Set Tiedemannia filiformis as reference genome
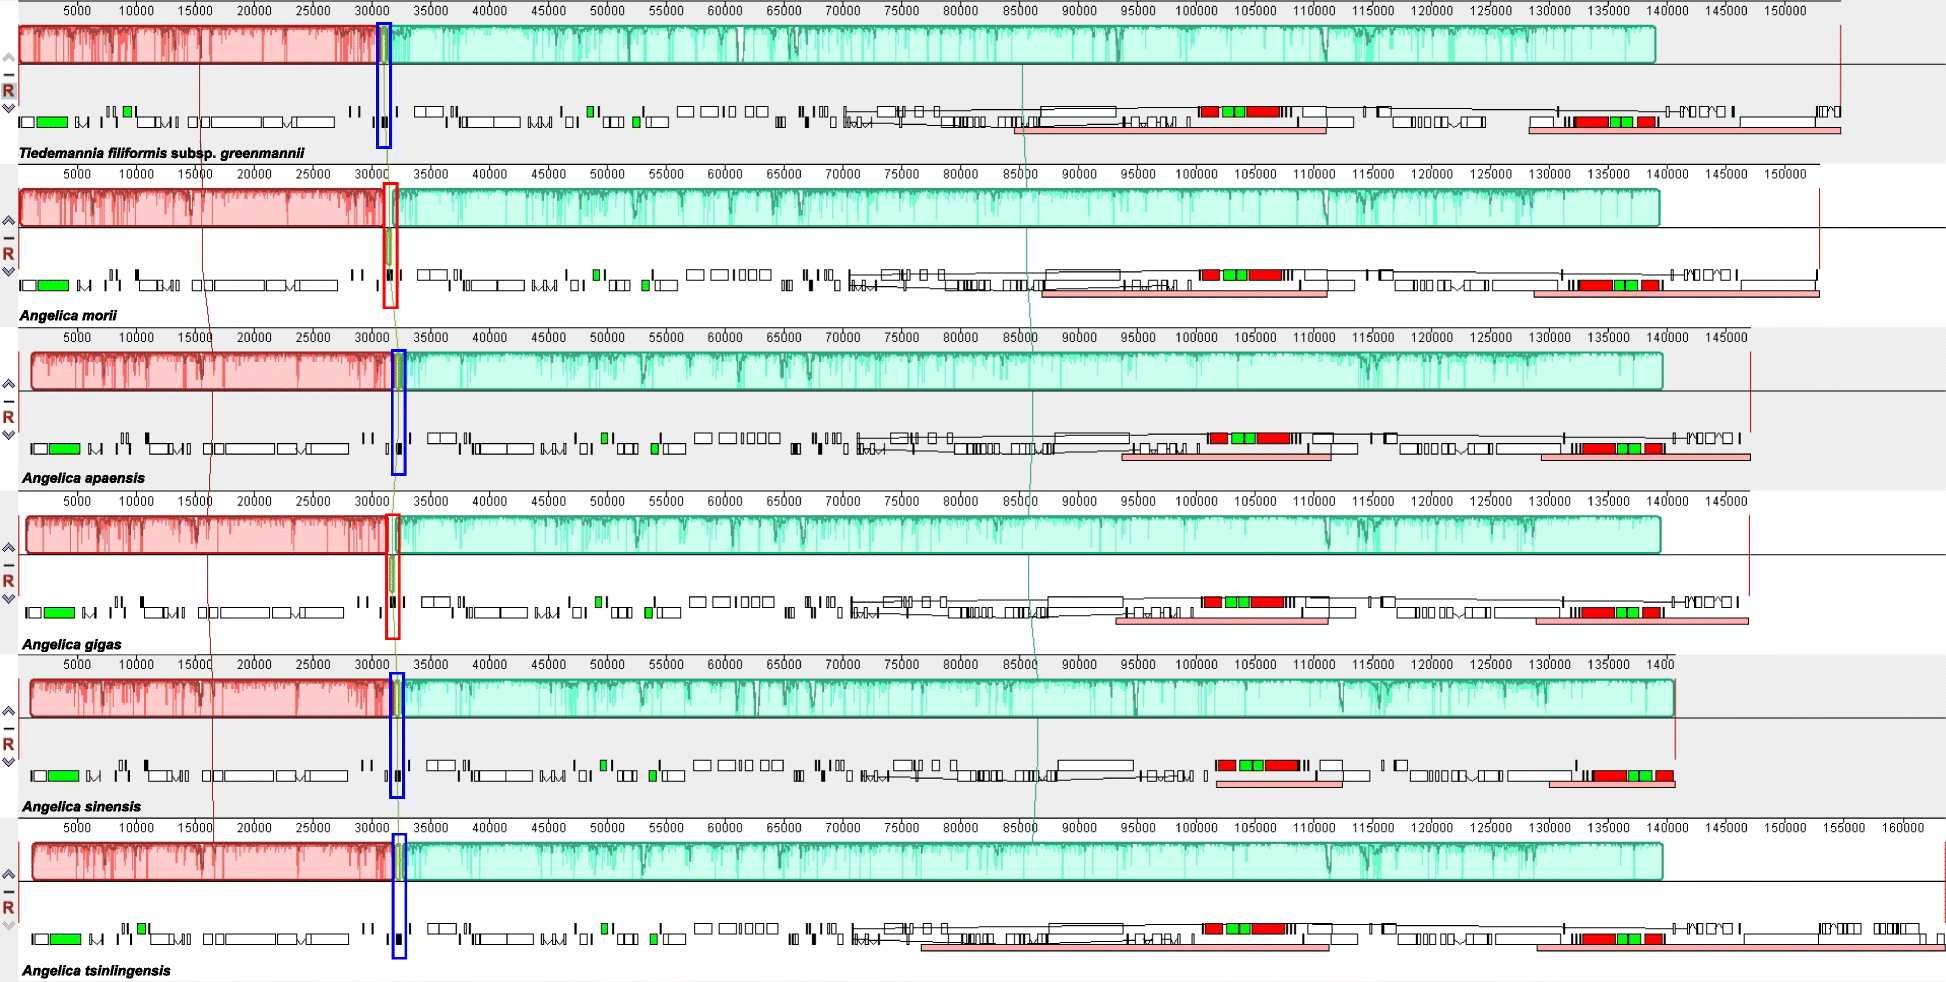The width and height of the screenshot is (1946, 982). point(8,91)
